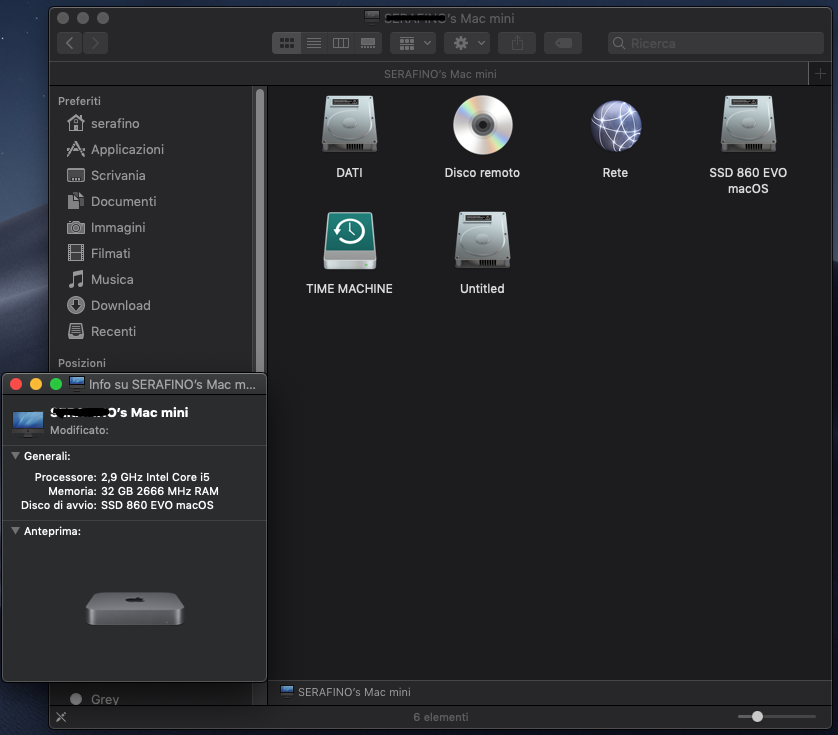
Task: Close the Info window
Action: [16, 384]
